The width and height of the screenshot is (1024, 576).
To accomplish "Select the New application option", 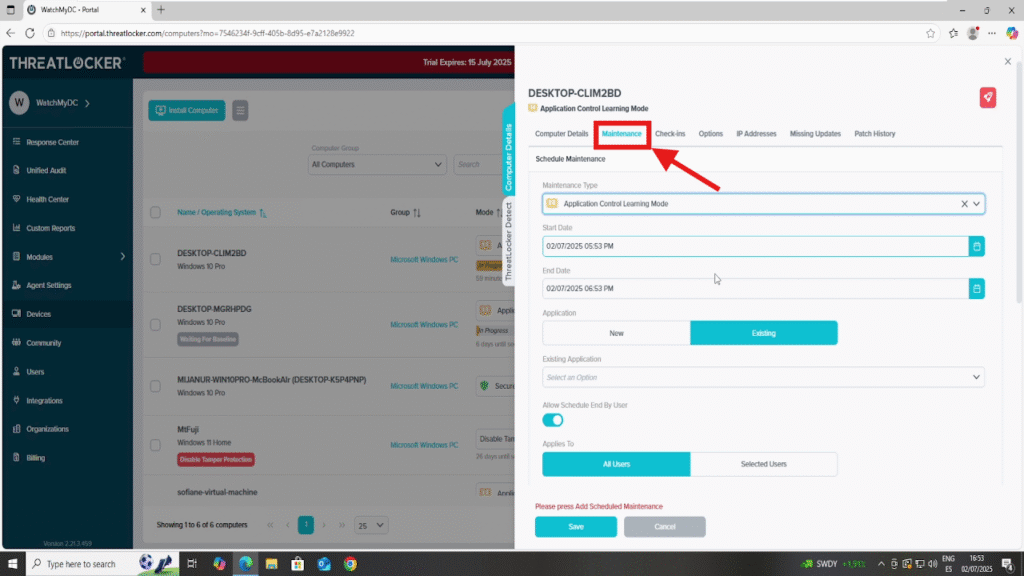I will (x=616, y=333).
